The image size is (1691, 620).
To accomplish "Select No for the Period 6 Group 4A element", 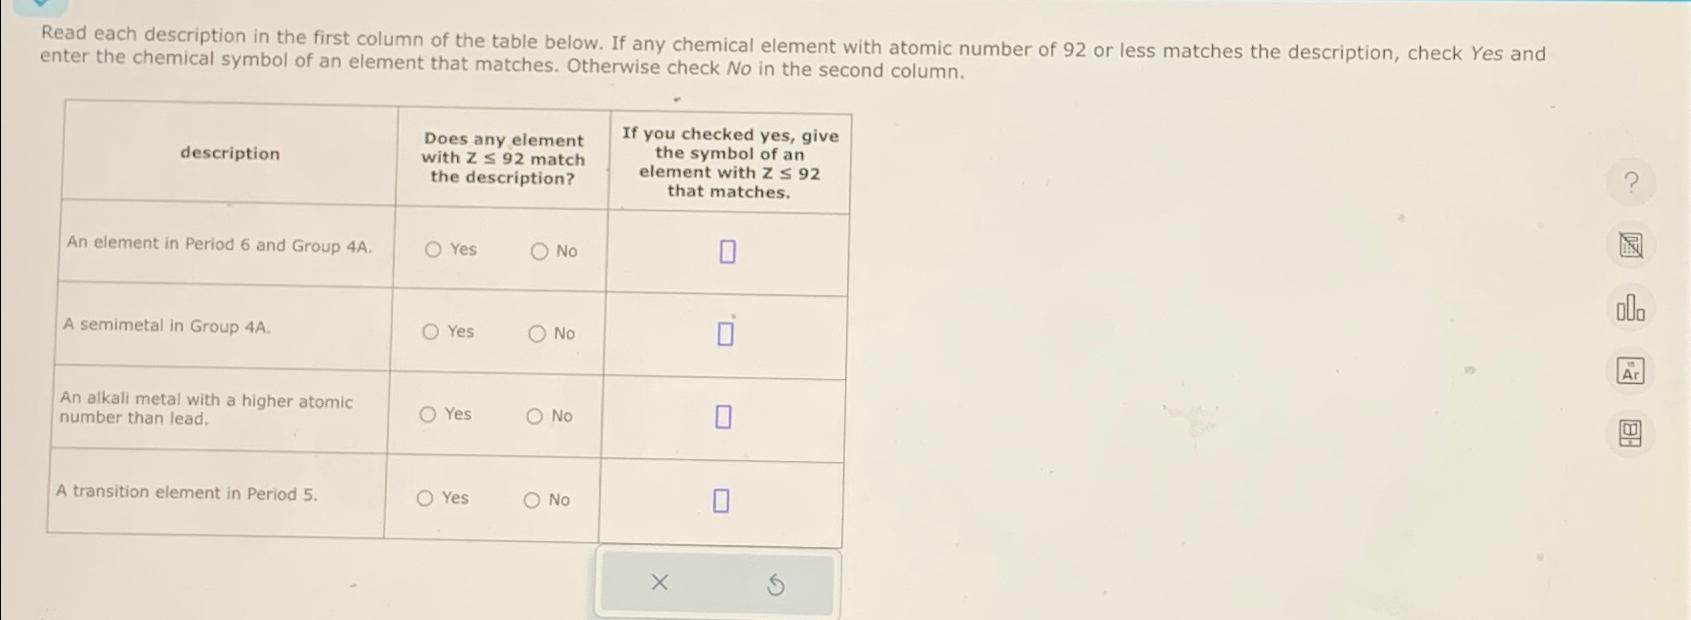I will [x=538, y=252].
